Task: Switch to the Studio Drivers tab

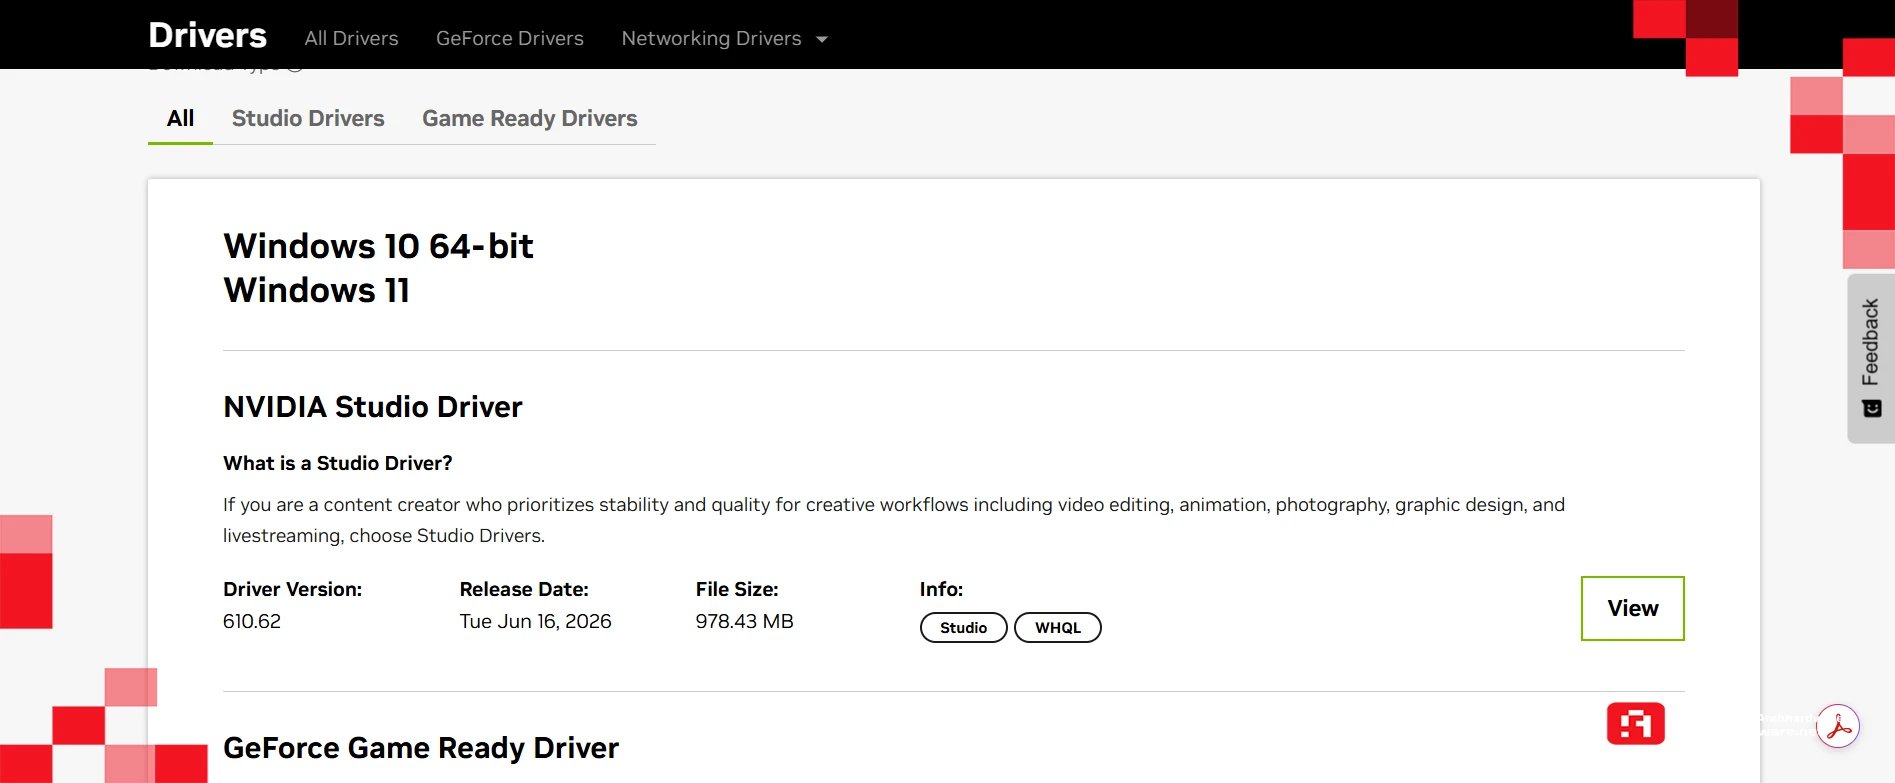Action: click(x=308, y=119)
